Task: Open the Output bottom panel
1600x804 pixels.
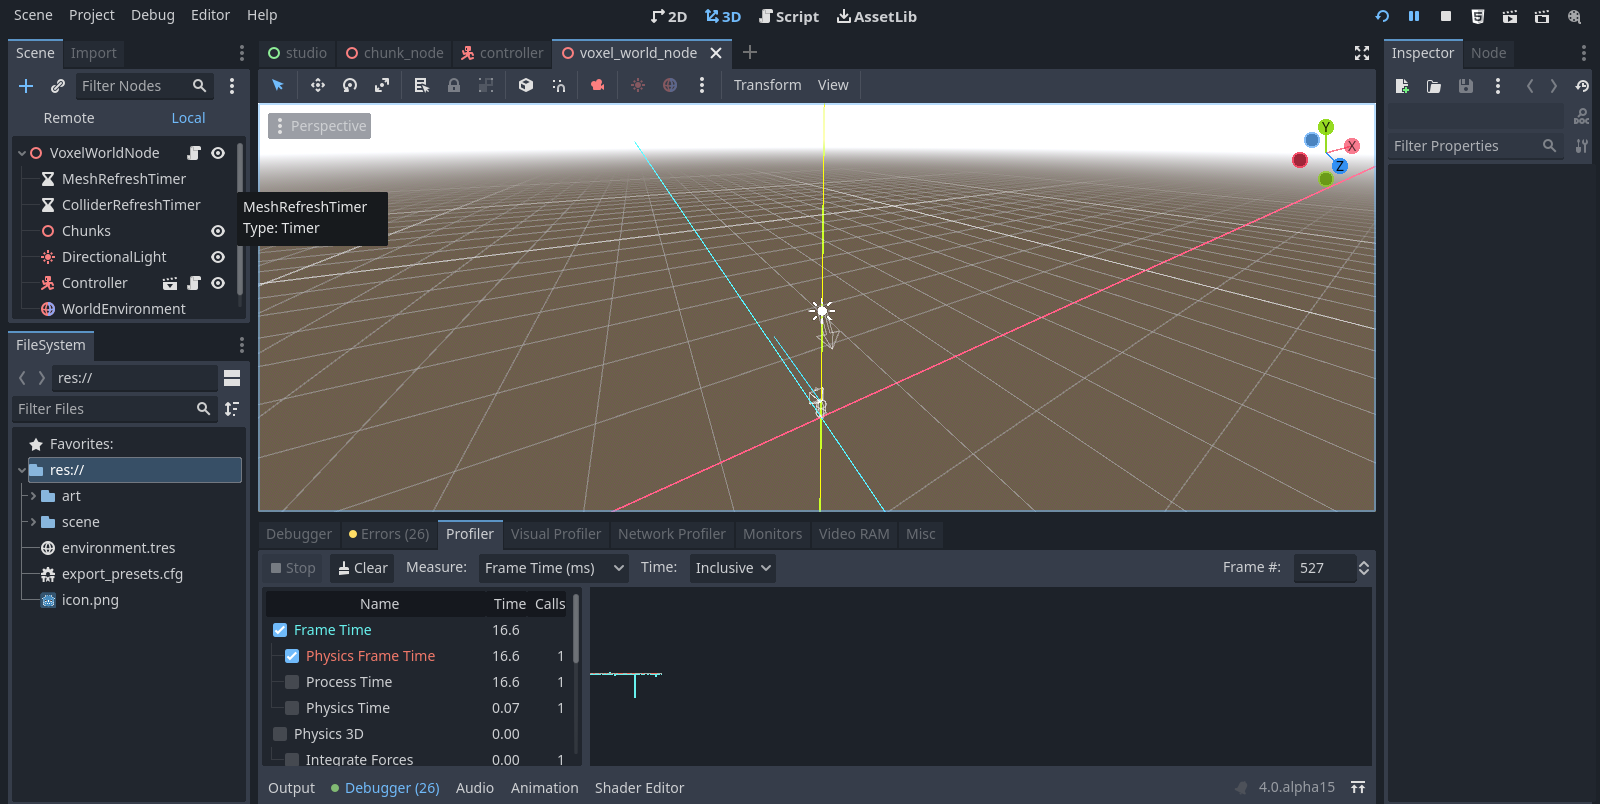Action: (x=291, y=788)
